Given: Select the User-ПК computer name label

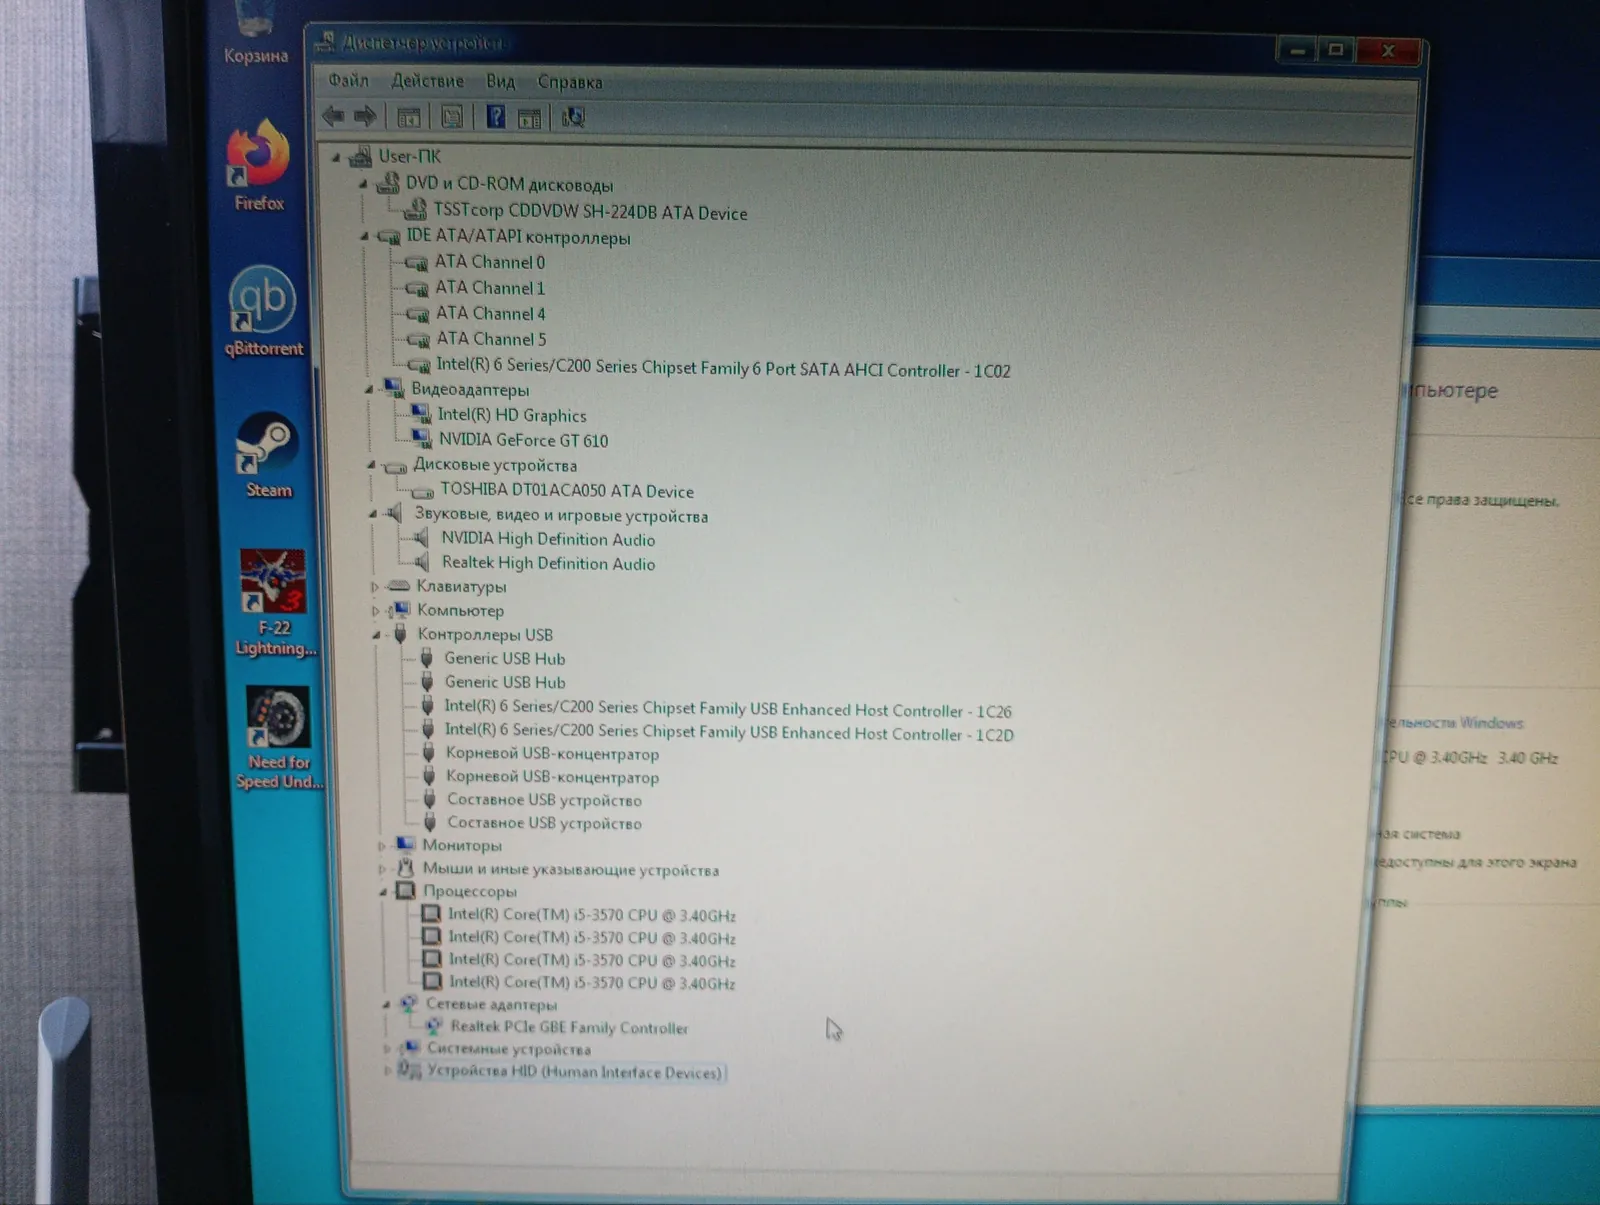Looking at the screenshot, I should pos(409,156).
